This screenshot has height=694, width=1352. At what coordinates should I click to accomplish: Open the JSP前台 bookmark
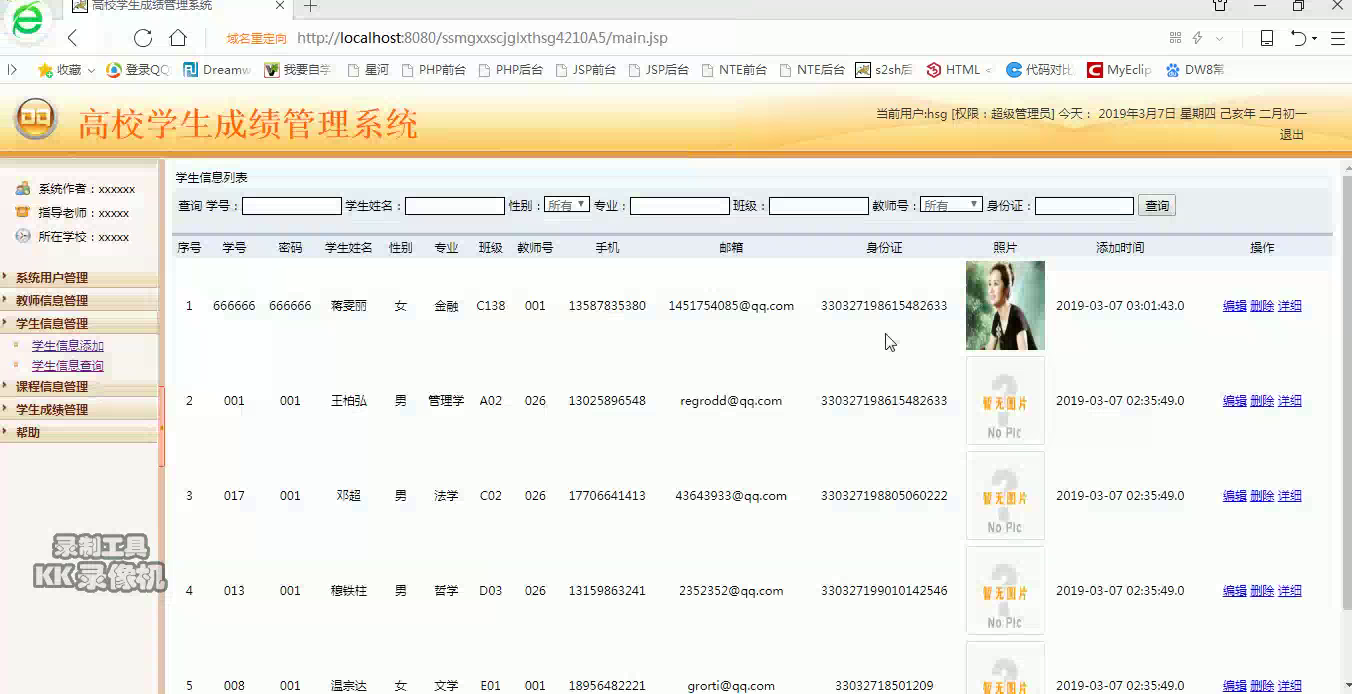click(x=585, y=70)
